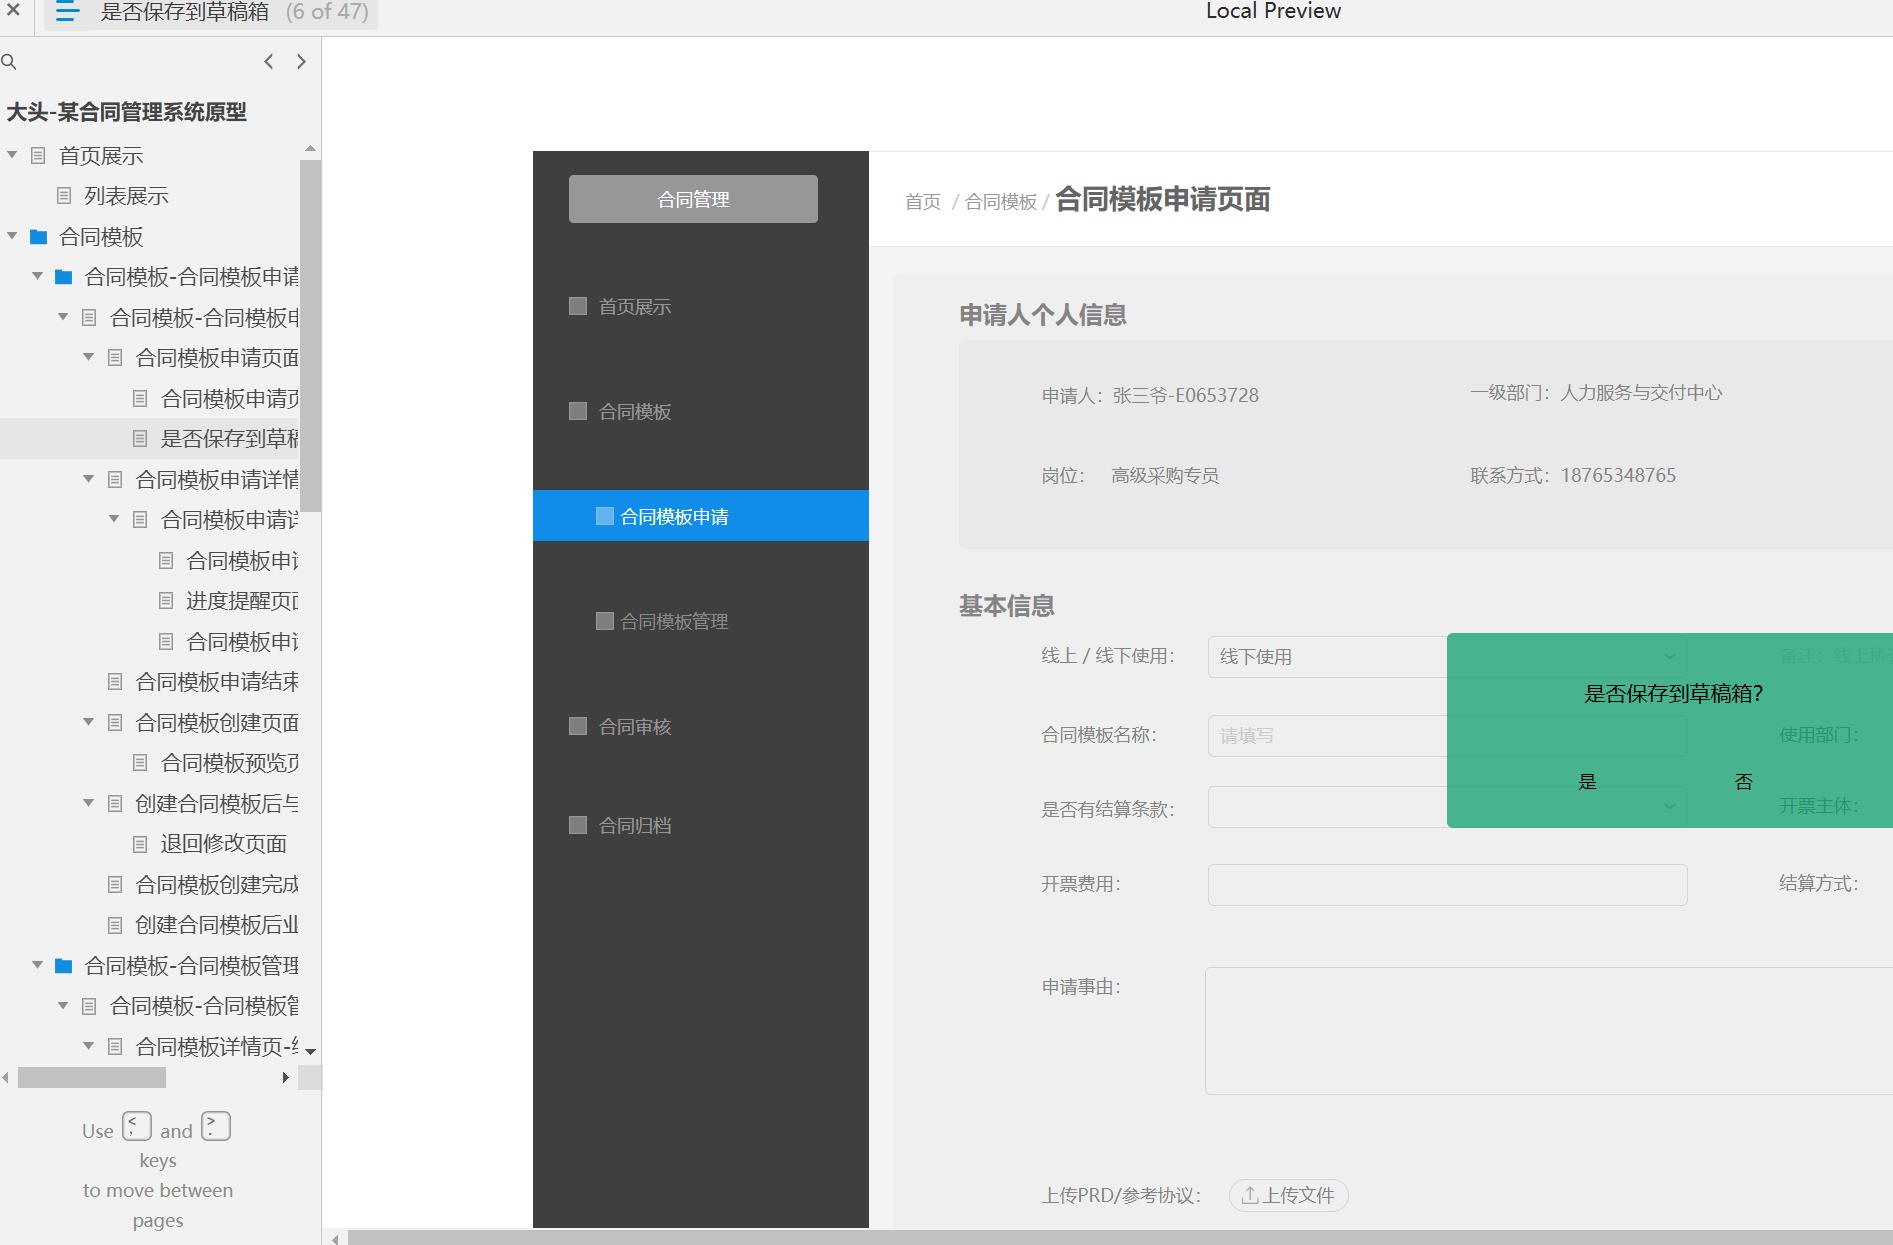Go to previous page with left chevron
The width and height of the screenshot is (1893, 1245).
point(269,62)
